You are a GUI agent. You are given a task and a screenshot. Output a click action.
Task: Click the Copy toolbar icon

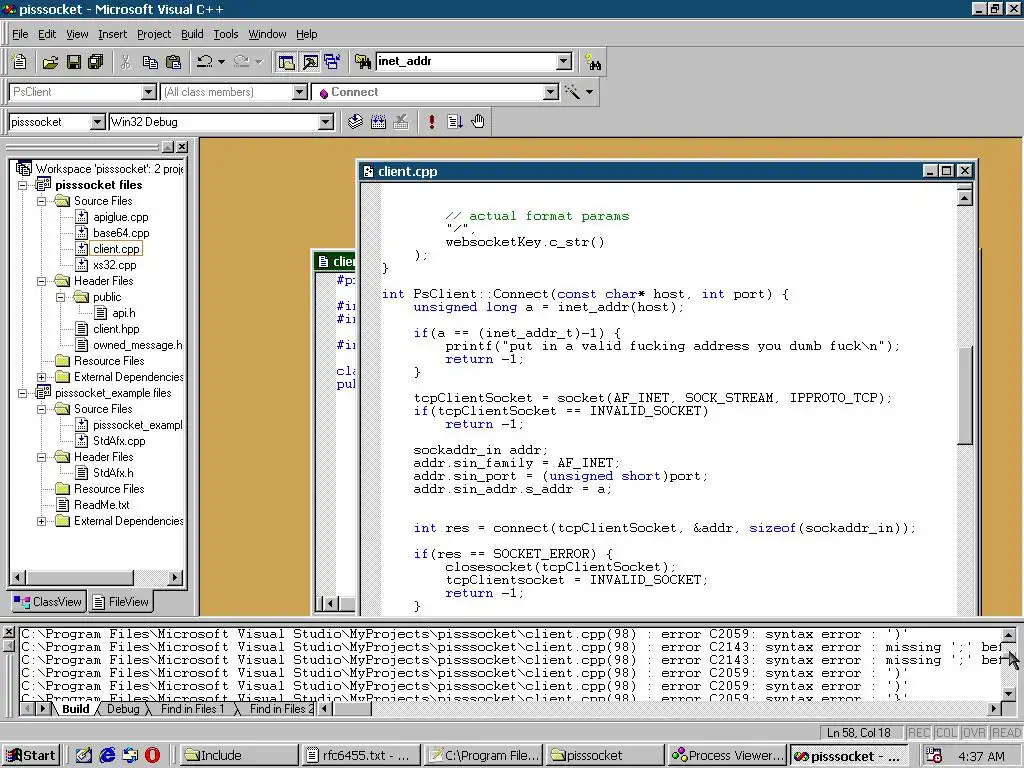coord(150,62)
